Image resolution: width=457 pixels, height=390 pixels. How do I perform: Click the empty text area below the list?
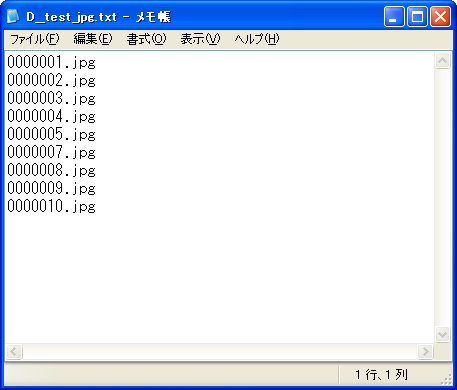[219, 278]
